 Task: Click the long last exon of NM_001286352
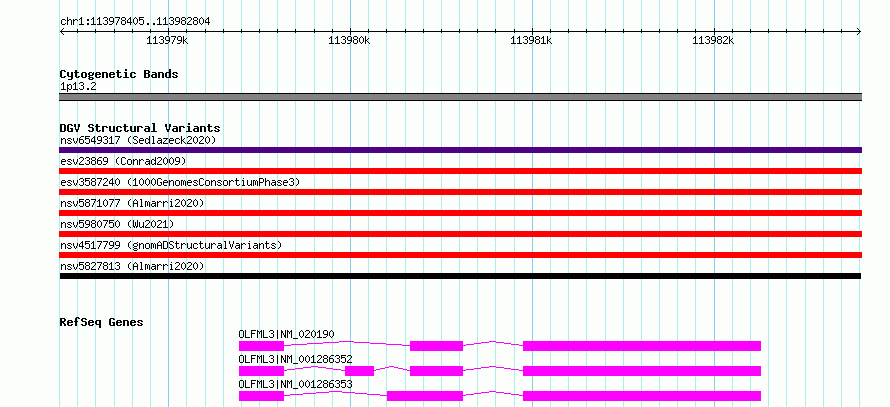pyautogui.click(x=642, y=371)
